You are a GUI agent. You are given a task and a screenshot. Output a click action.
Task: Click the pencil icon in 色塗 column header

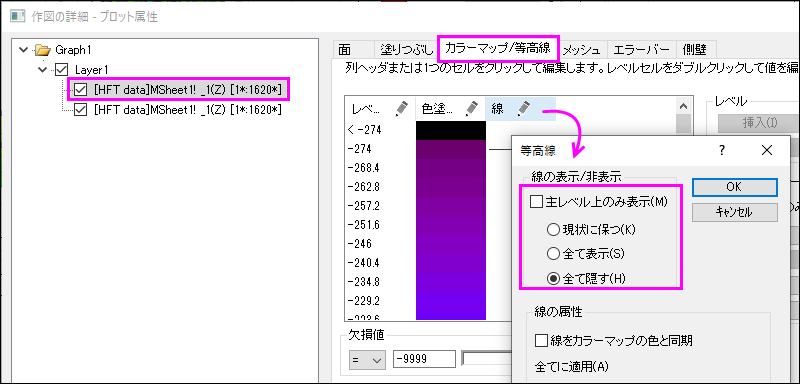click(x=471, y=108)
